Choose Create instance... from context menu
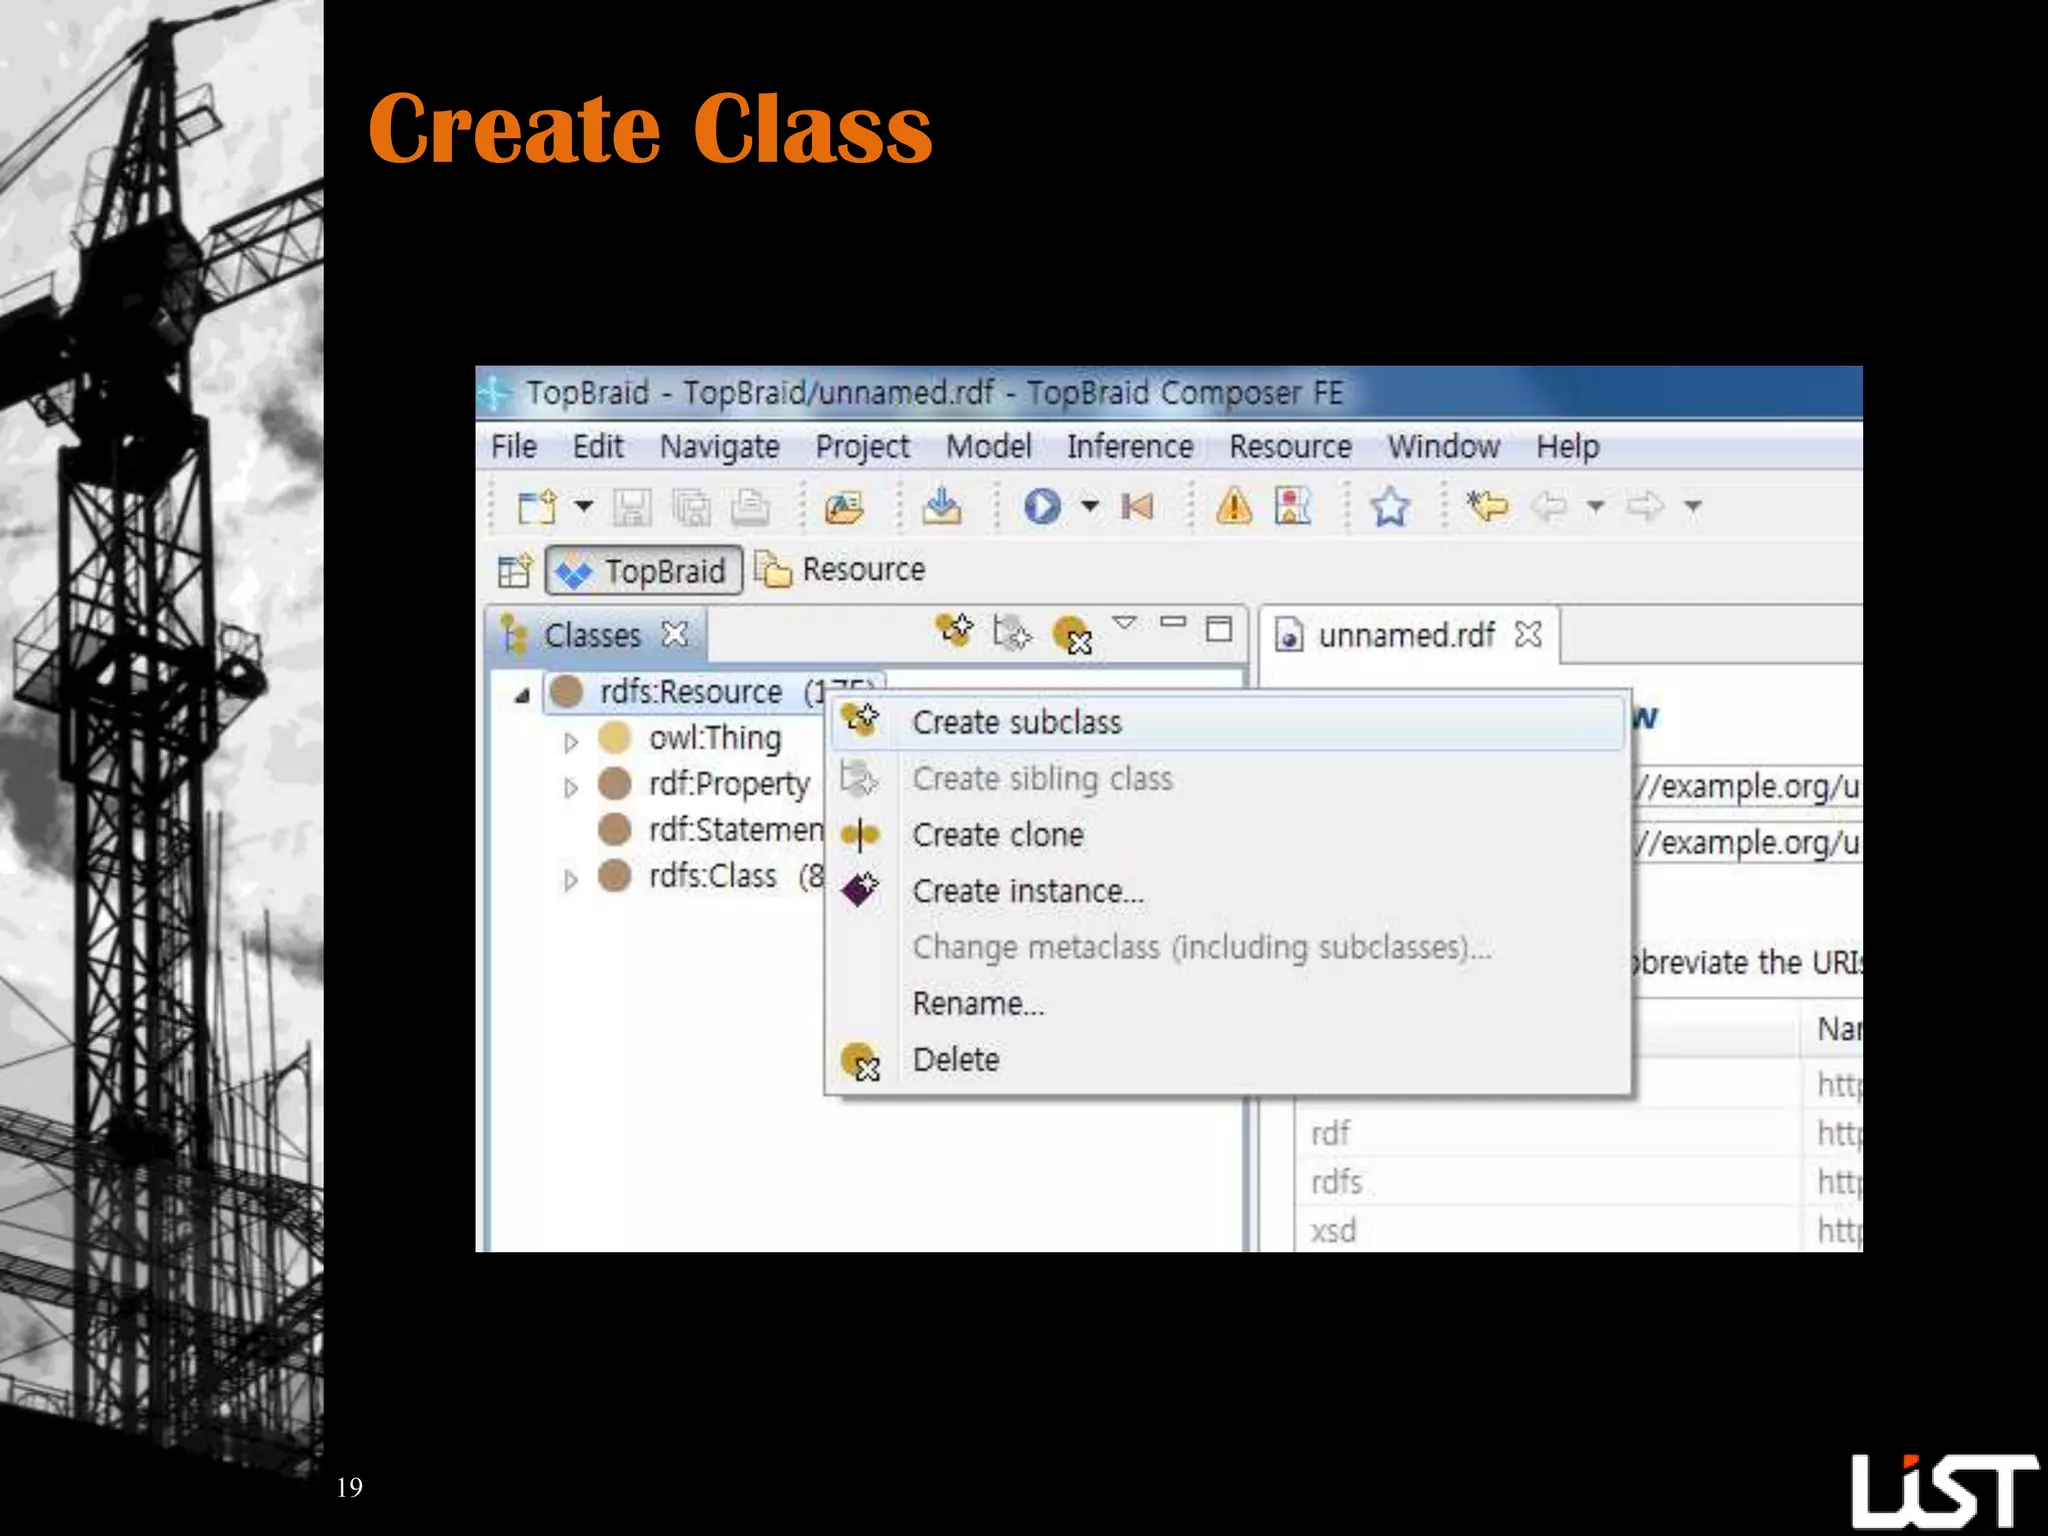This screenshot has width=2048, height=1536. coord(1227,890)
